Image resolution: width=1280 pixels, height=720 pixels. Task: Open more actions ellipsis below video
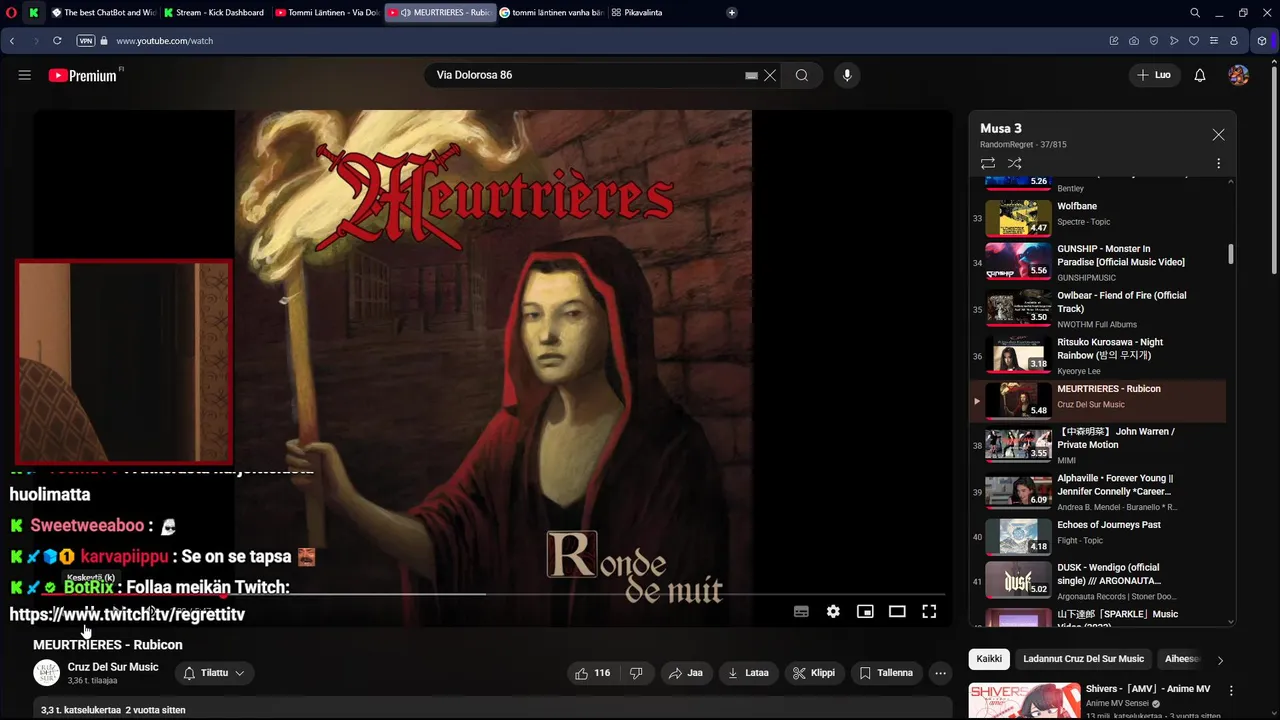point(940,673)
